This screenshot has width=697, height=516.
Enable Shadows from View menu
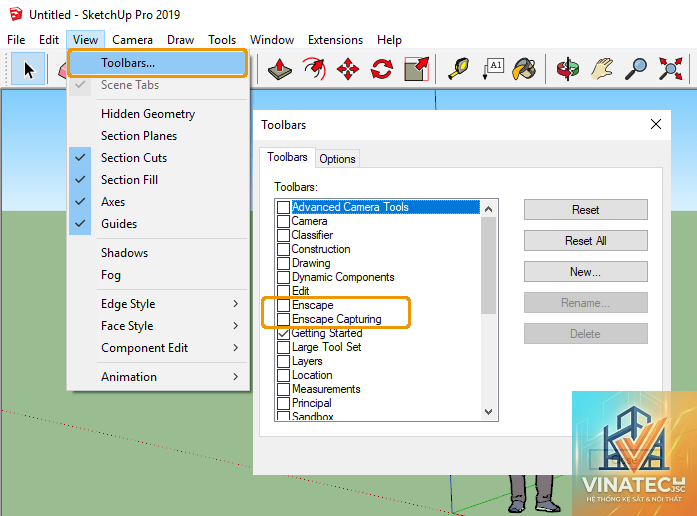pos(158,253)
